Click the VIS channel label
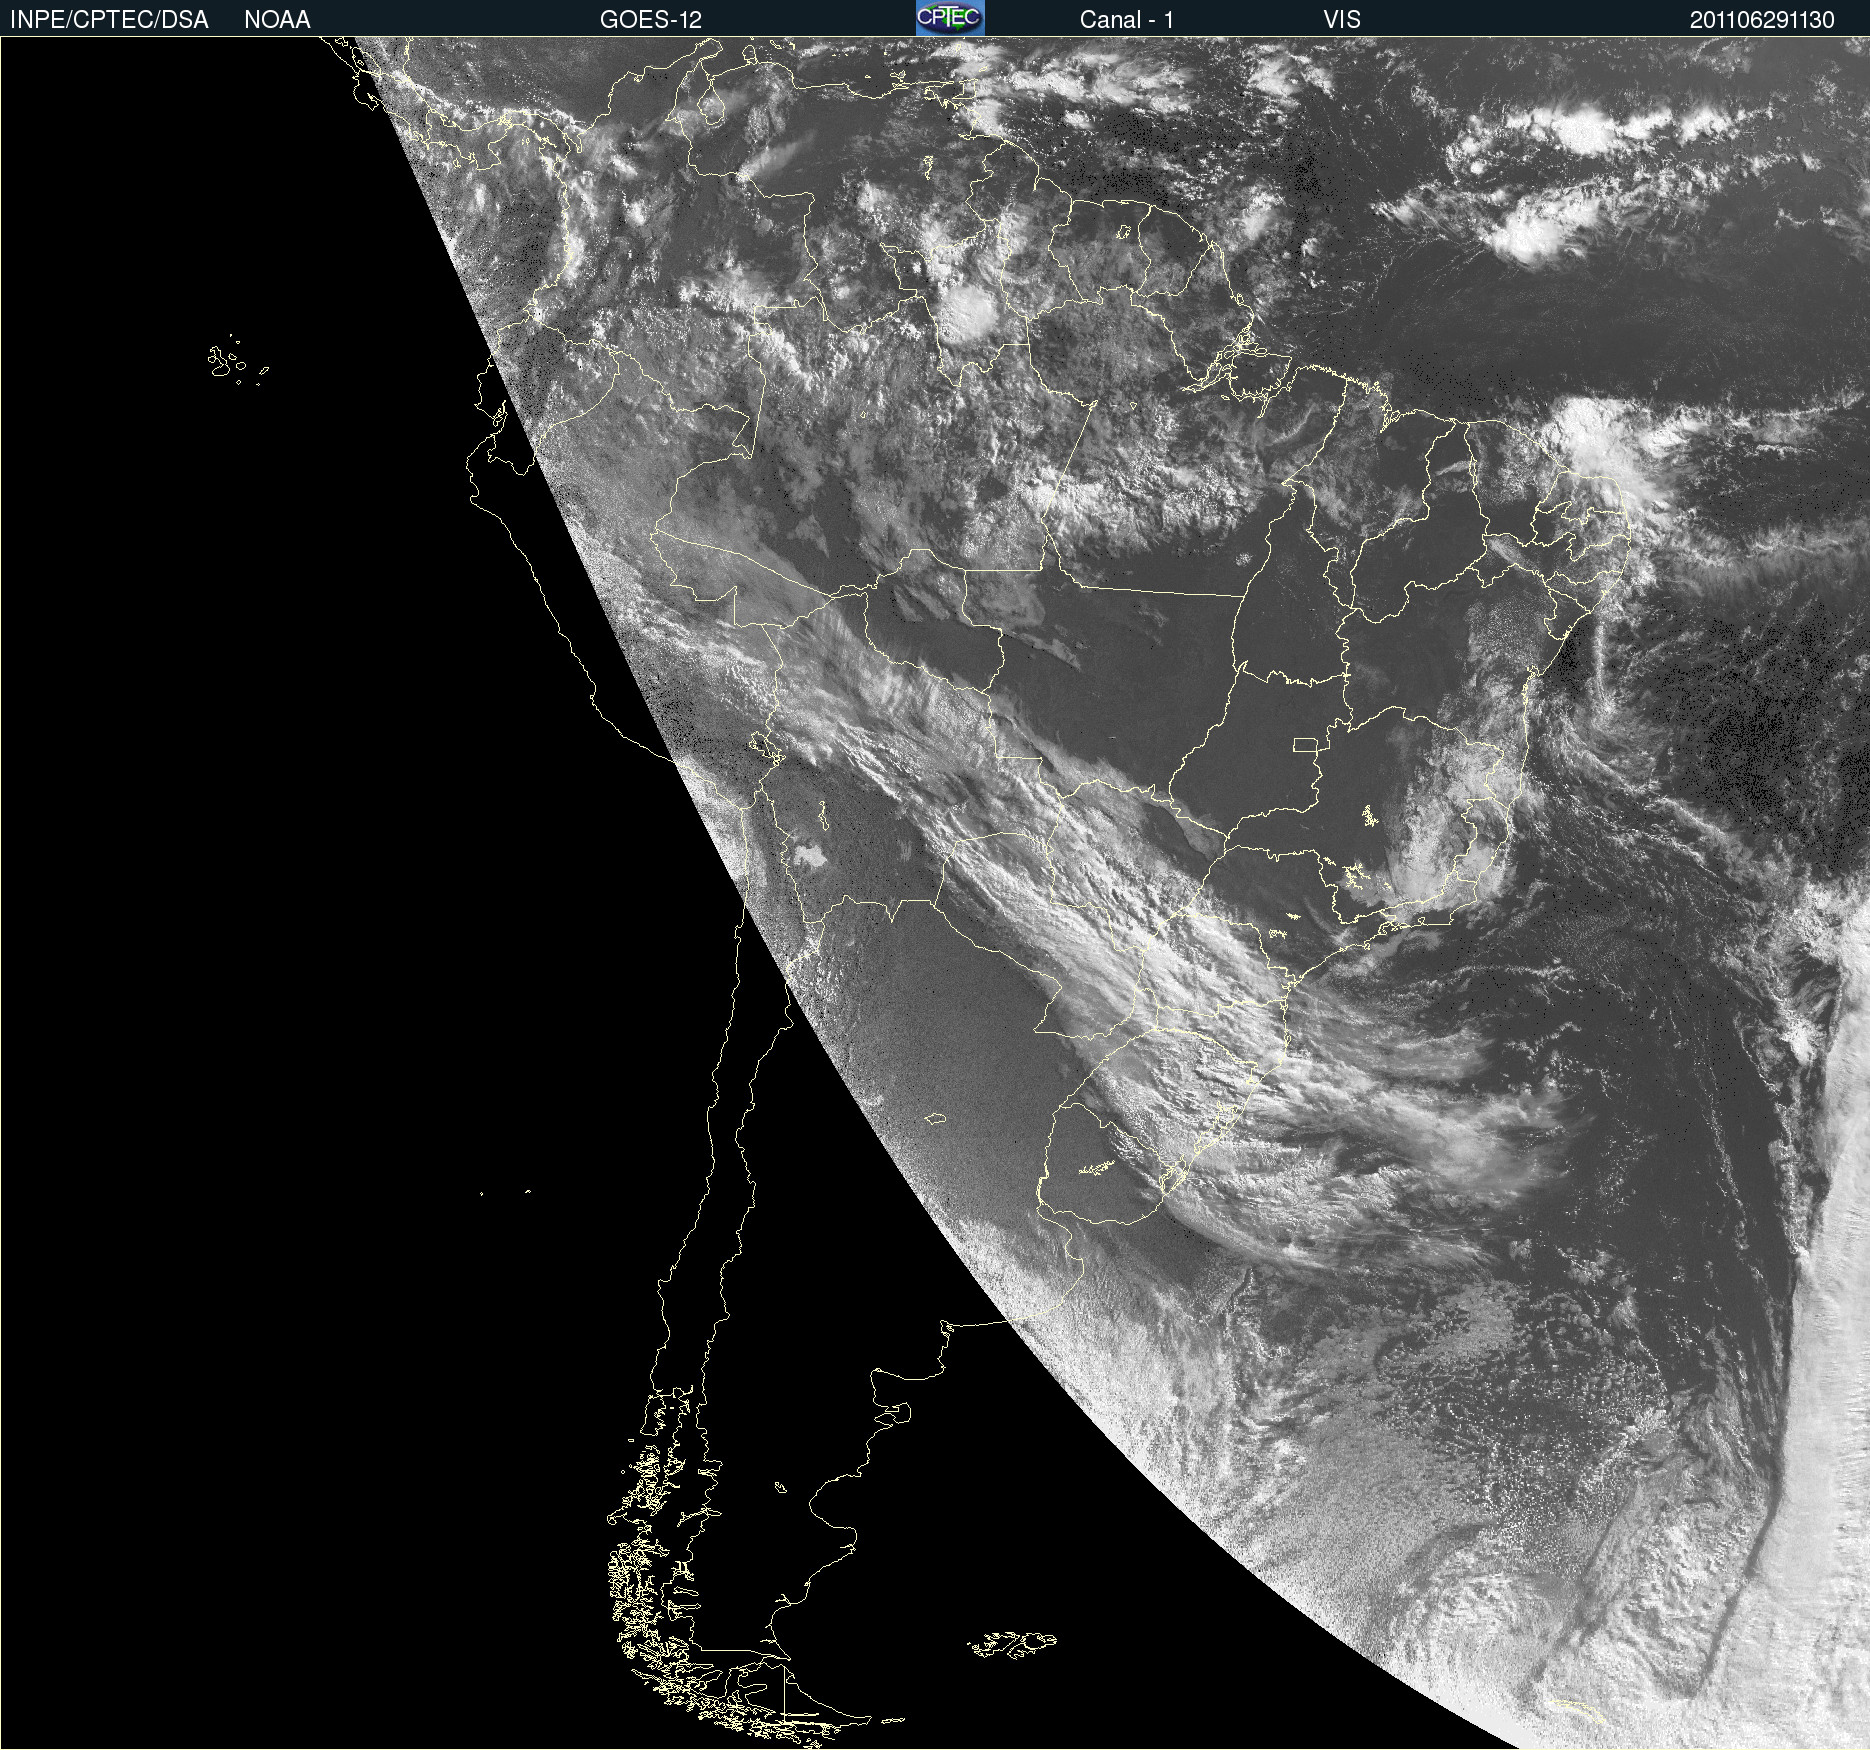Screen dimensions: 1870x1750 point(1342,20)
